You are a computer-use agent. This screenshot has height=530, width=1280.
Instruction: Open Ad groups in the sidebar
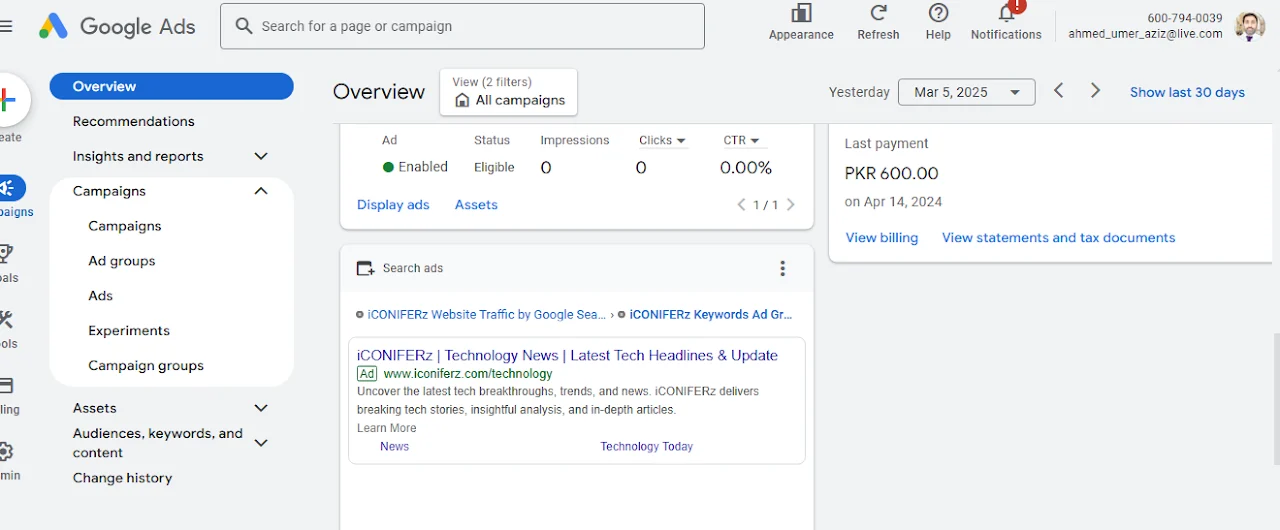pos(121,261)
